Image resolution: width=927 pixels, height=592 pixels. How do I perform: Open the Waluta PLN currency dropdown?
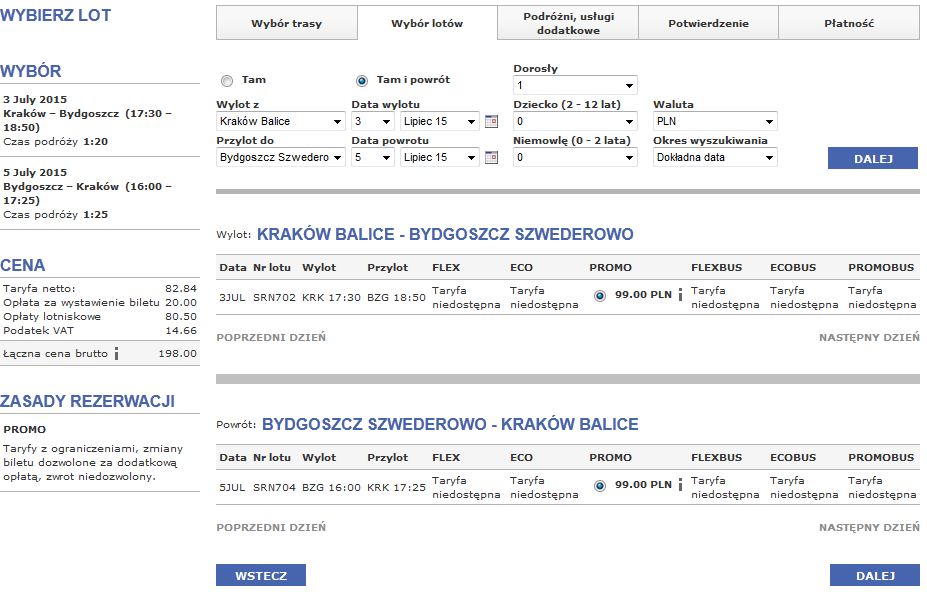click(x=715, y=121)
